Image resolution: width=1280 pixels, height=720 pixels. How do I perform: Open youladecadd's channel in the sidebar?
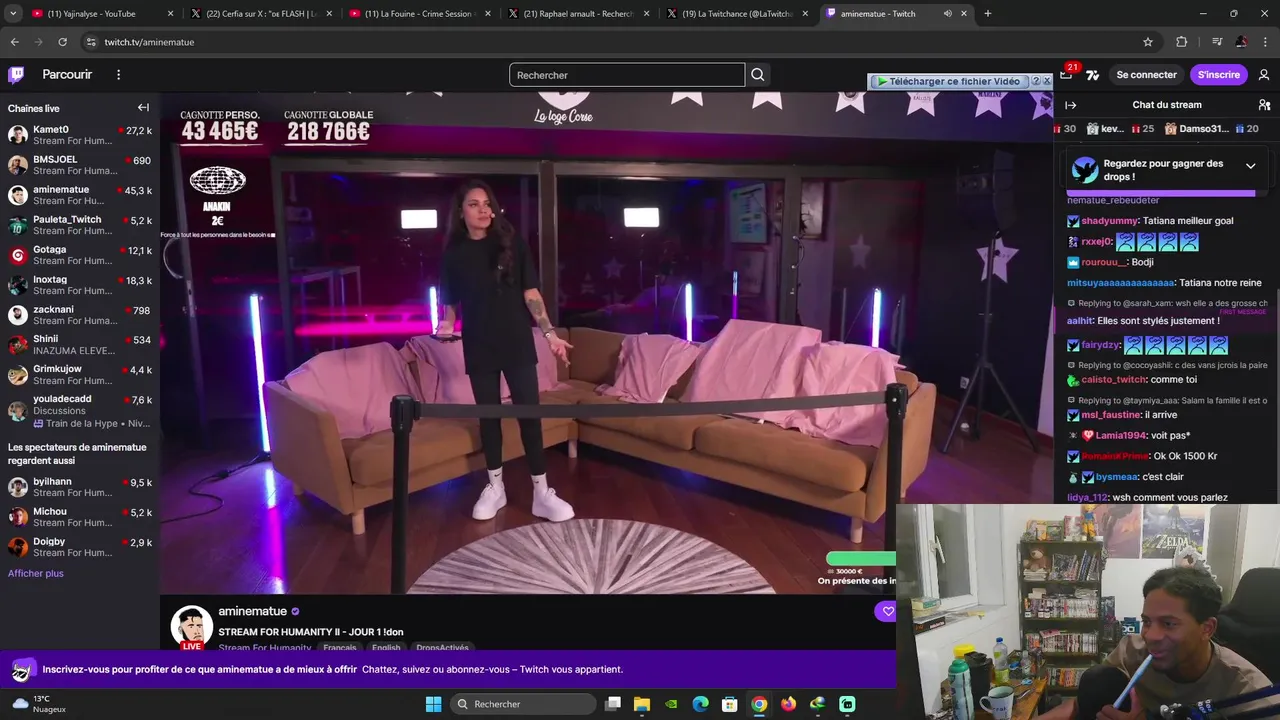coord(80,410)
